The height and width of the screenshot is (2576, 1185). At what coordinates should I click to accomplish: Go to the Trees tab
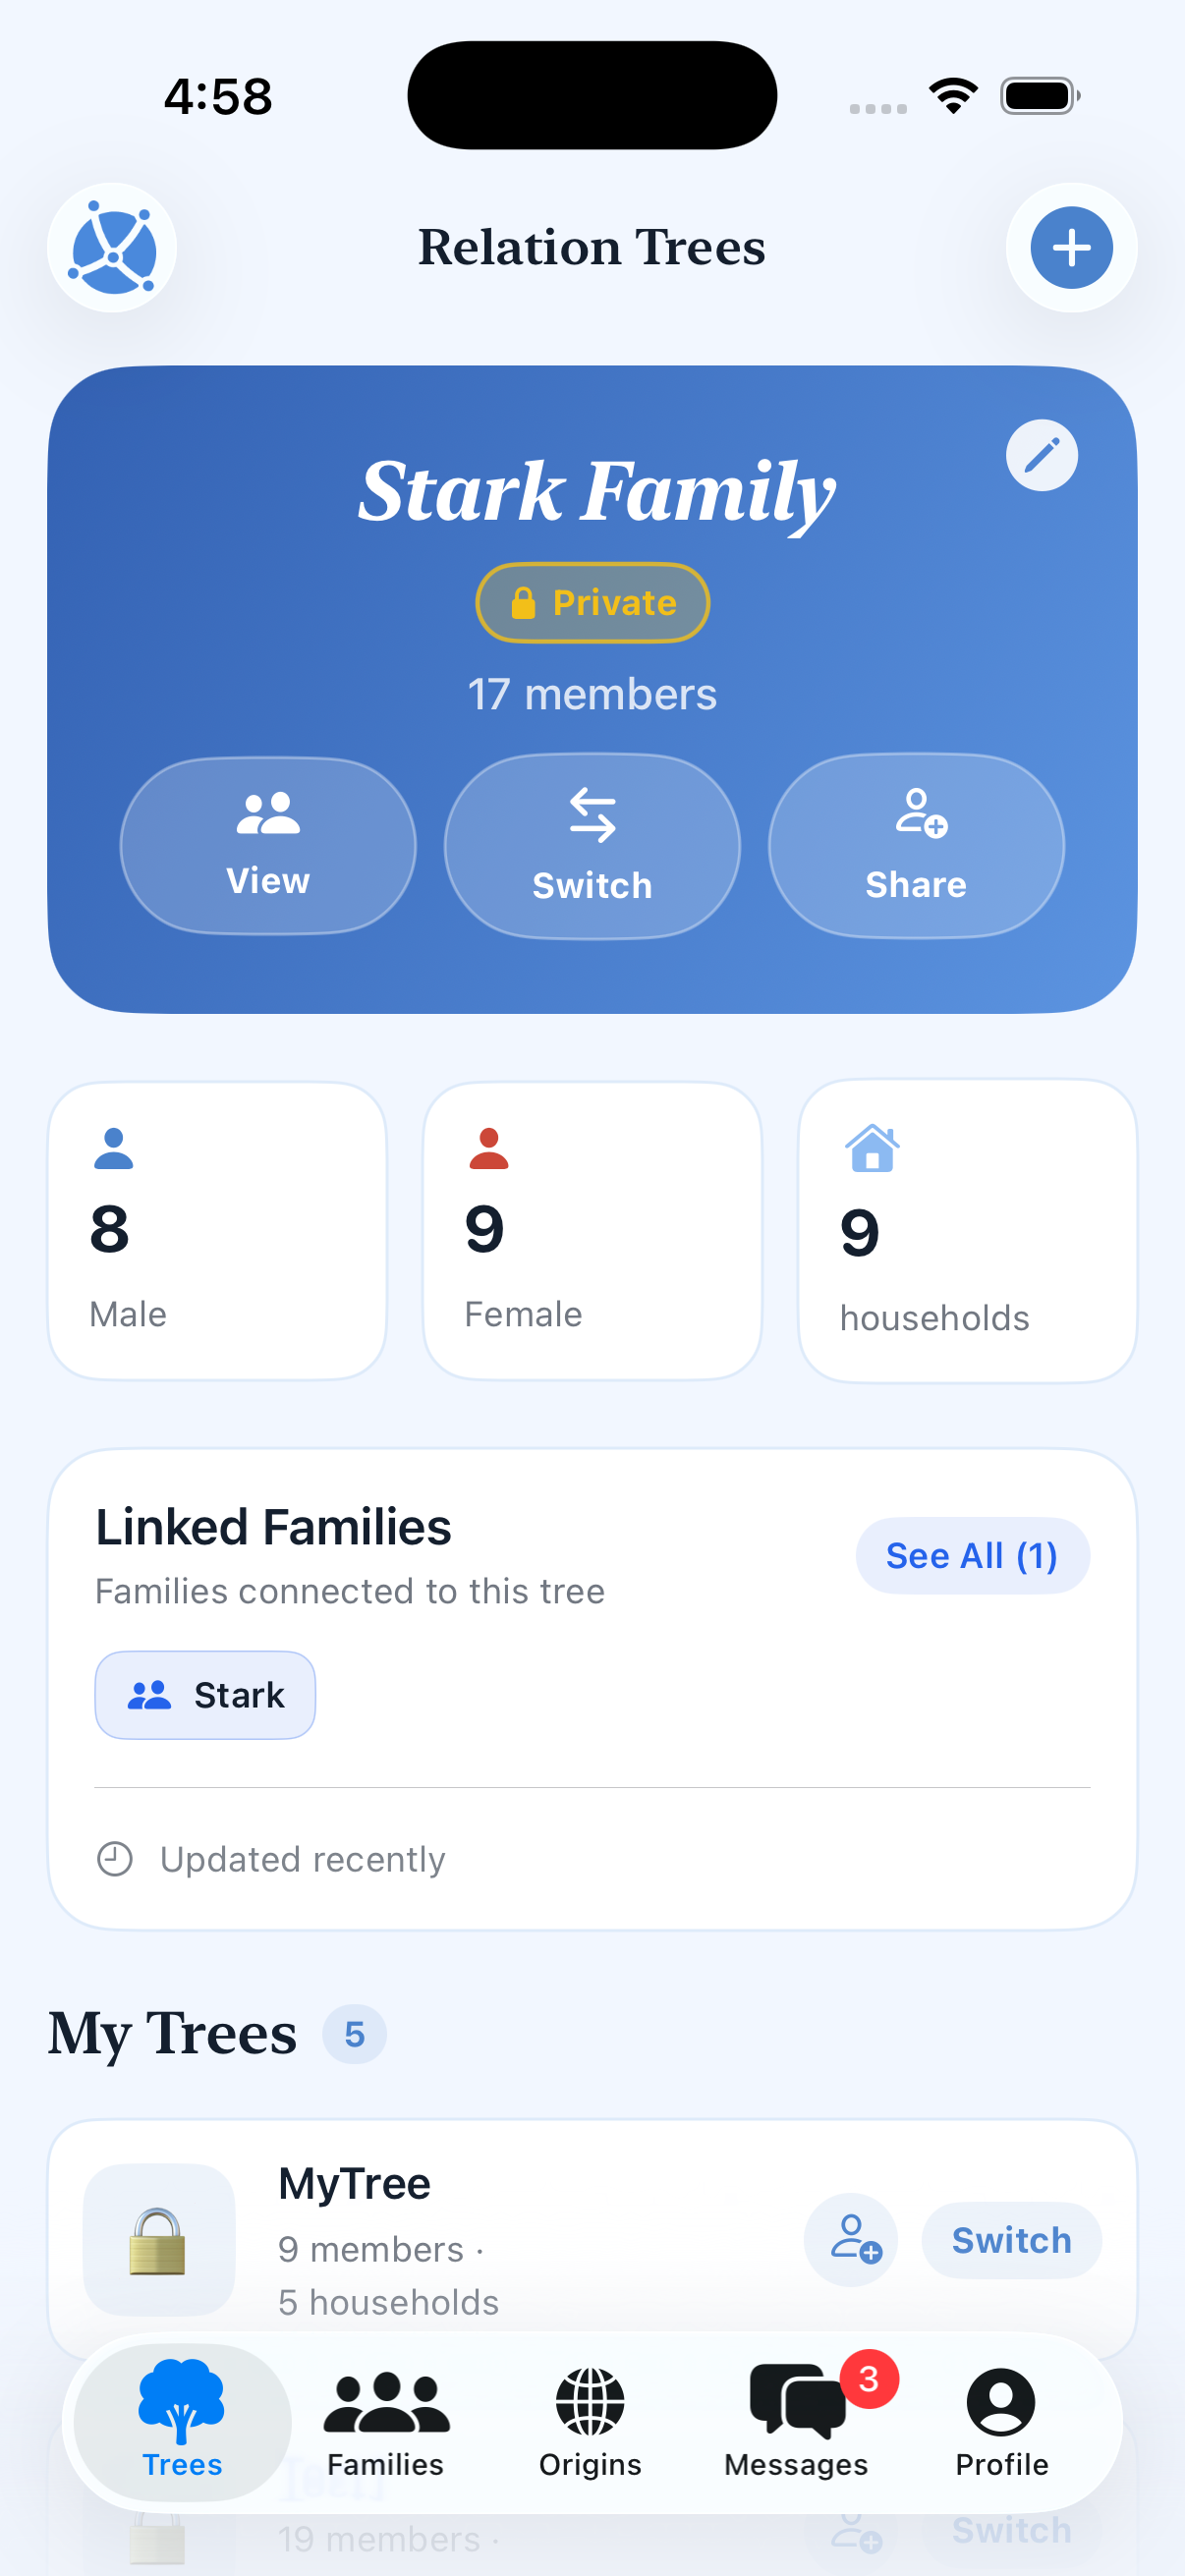pyautogui.click(x=182, y=2420)
